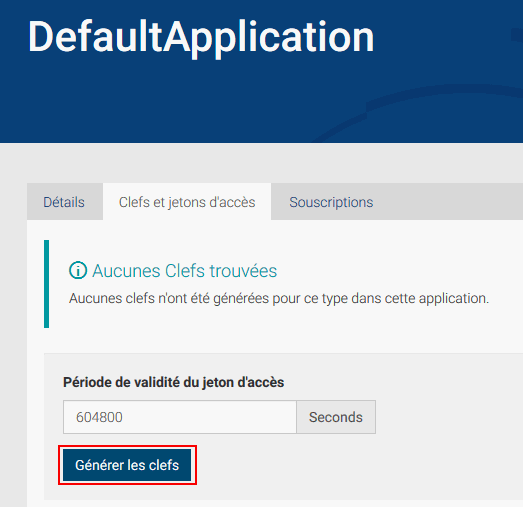Click empty alert area right of the heading
The width and height of the screenshot is (523, 507).
pos(400,271)
